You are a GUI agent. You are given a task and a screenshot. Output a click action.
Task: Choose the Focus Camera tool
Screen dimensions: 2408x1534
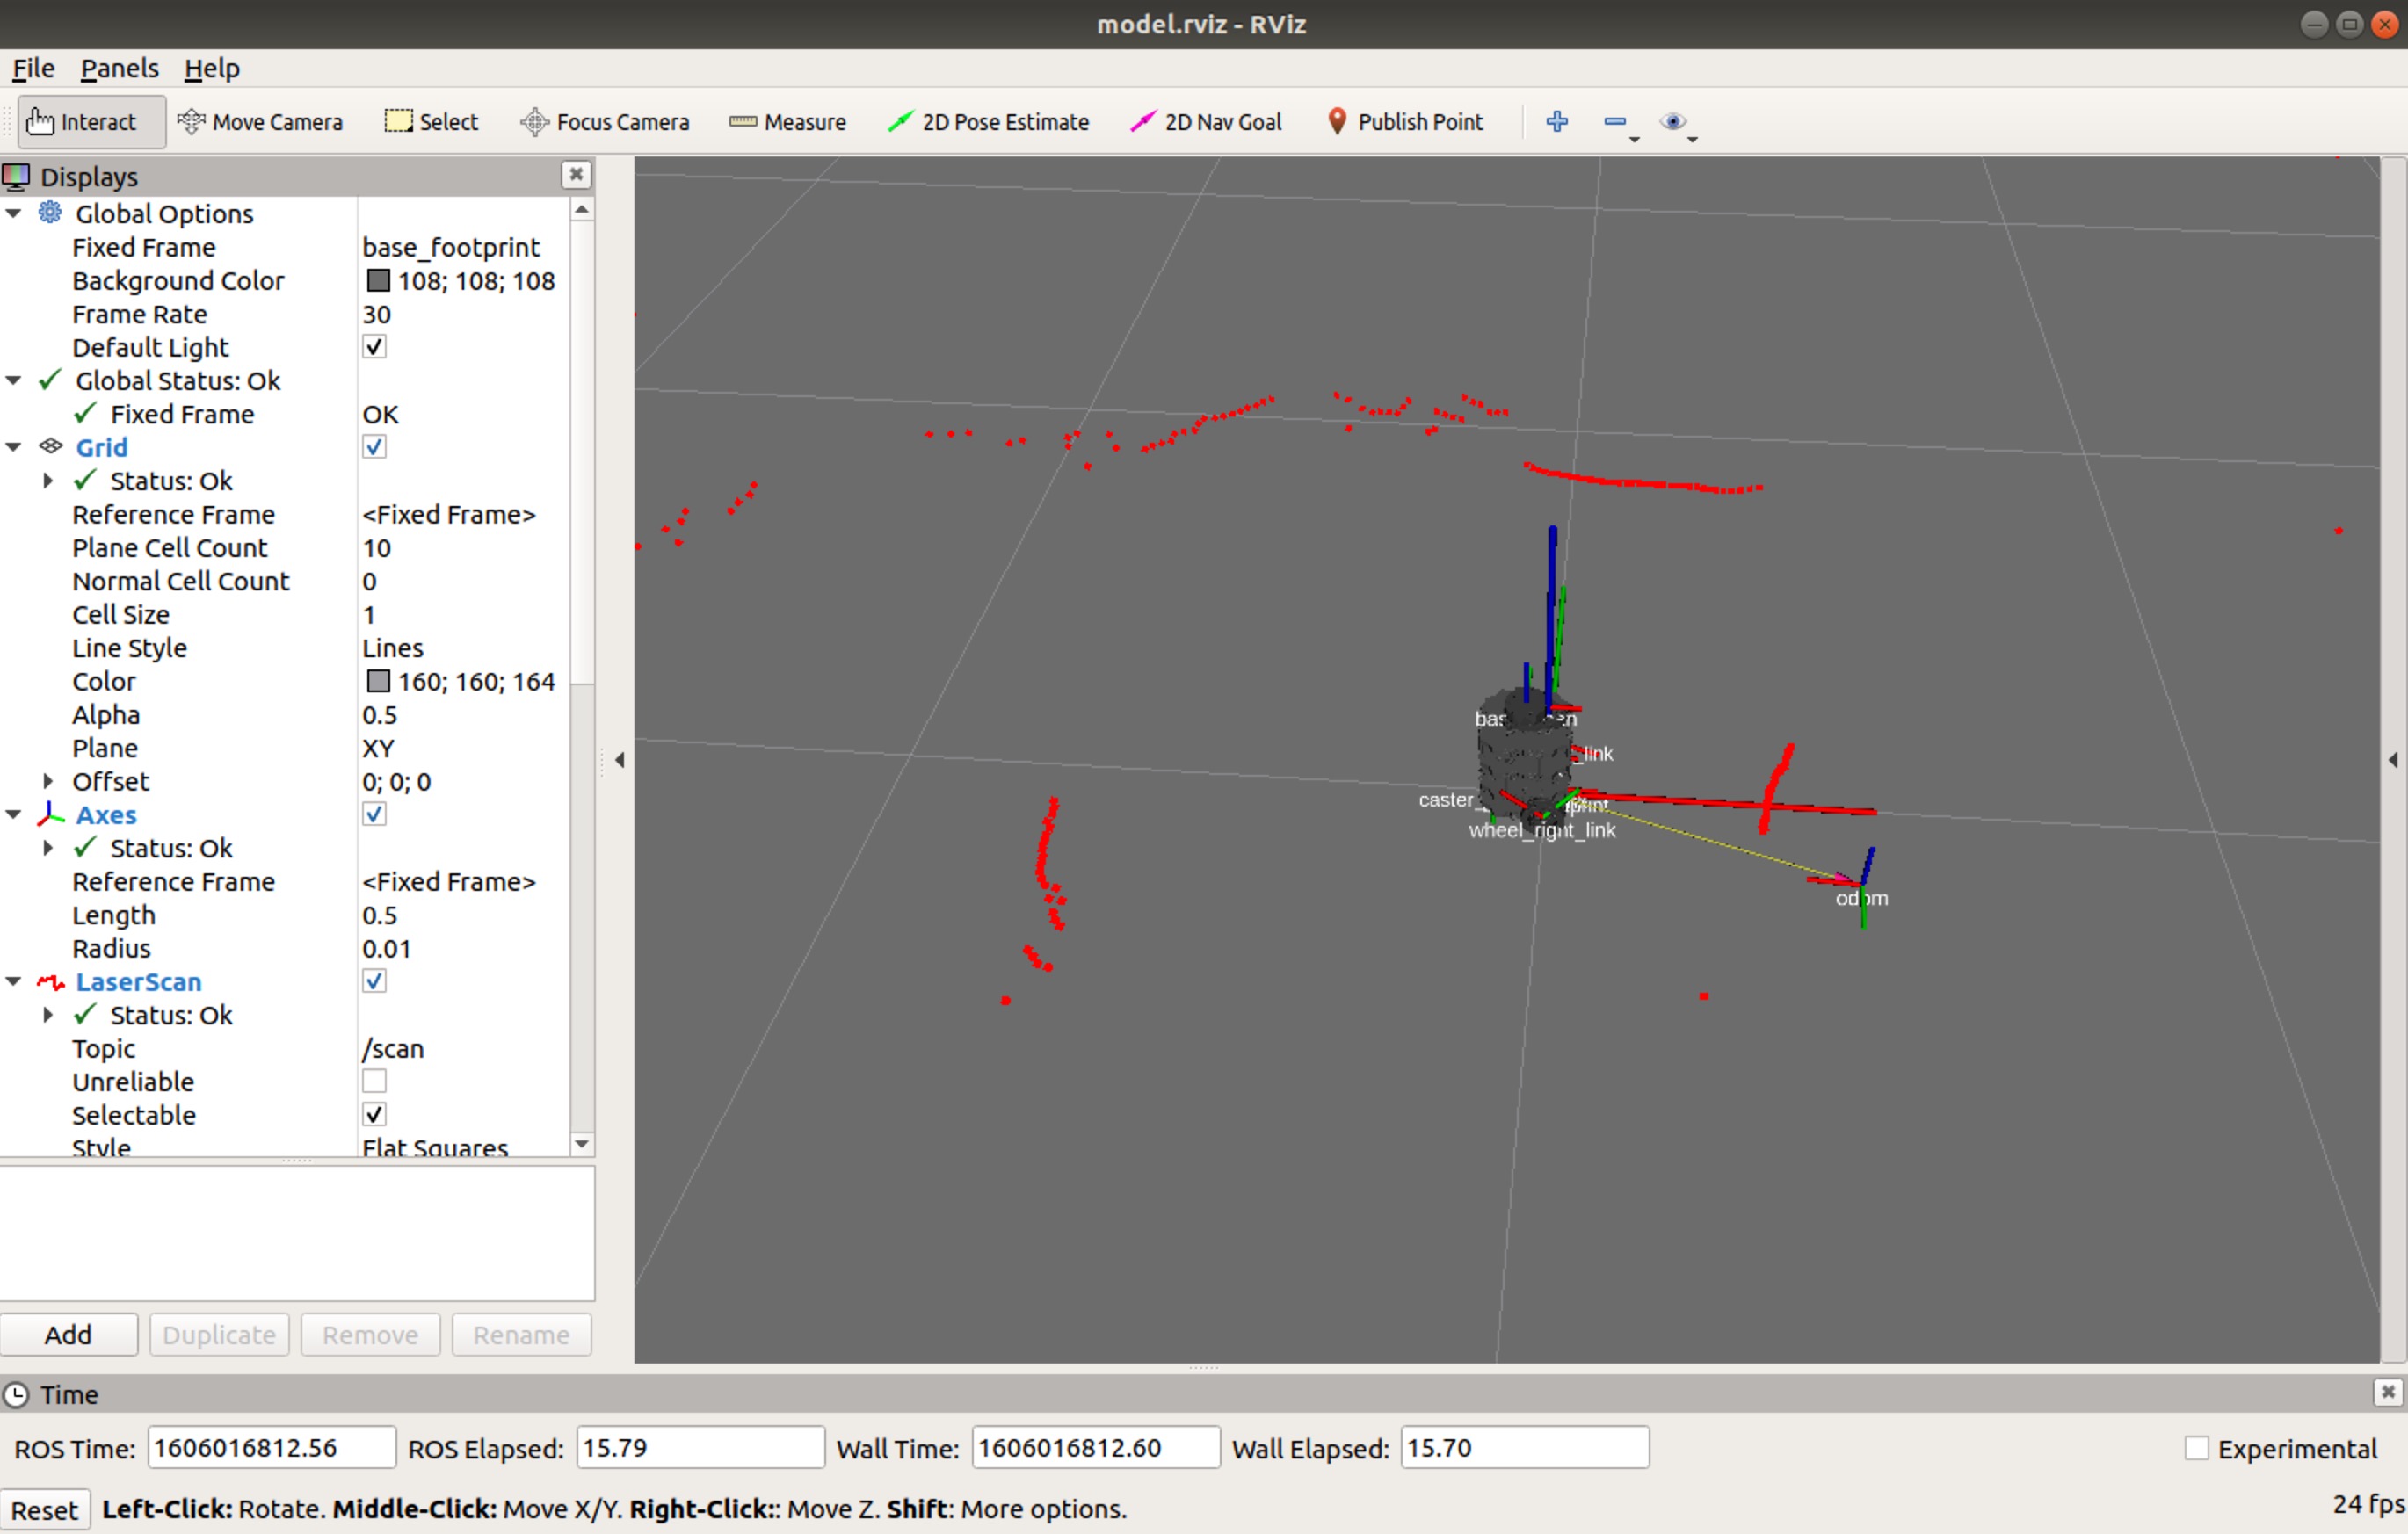604,122
